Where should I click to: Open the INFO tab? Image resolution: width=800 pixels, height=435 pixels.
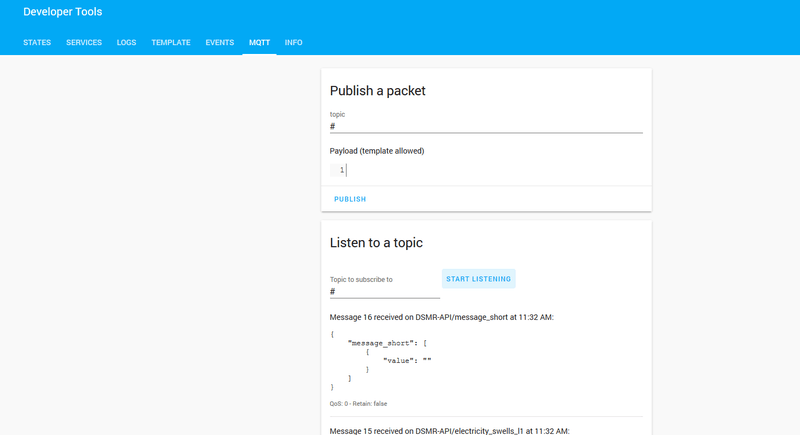point(293,42)
